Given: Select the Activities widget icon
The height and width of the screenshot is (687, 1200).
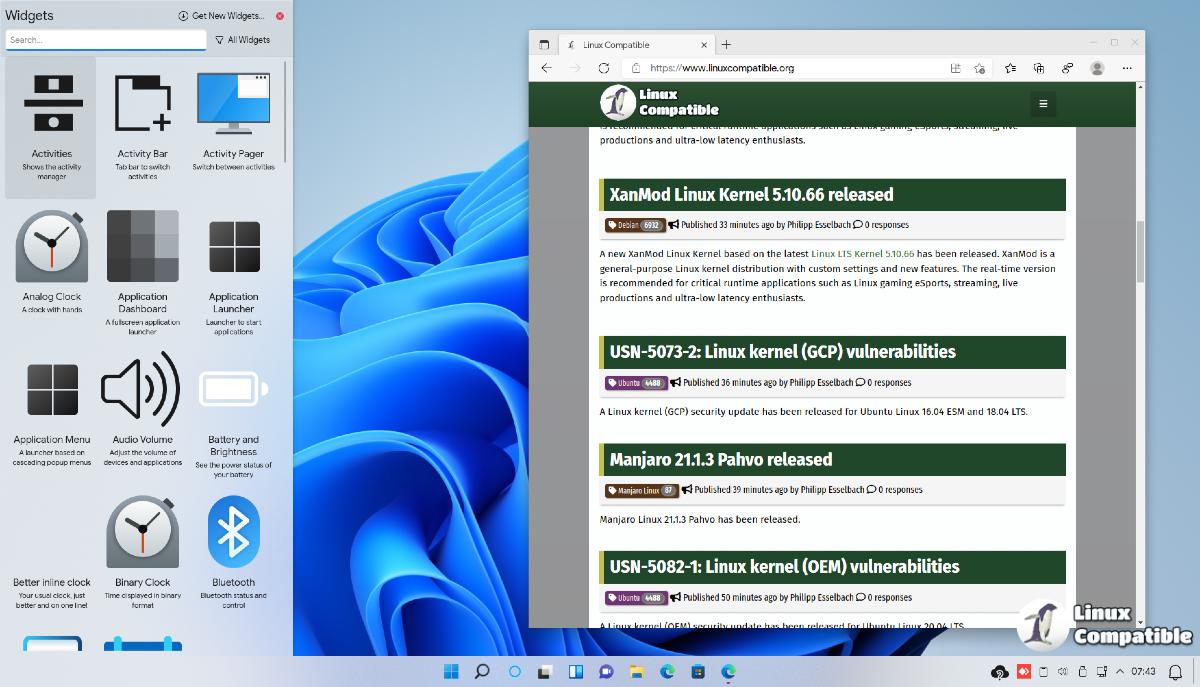Looking at the screenshot, I should (x=51, y=104).
